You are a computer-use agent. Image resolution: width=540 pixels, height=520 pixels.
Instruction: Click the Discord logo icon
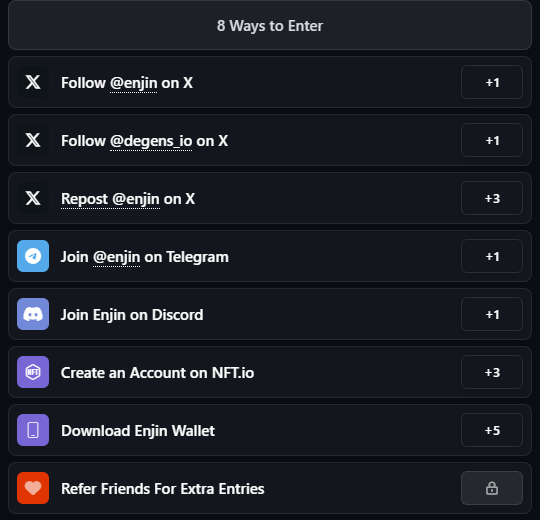pyautogui.click(x=33, y=314)
